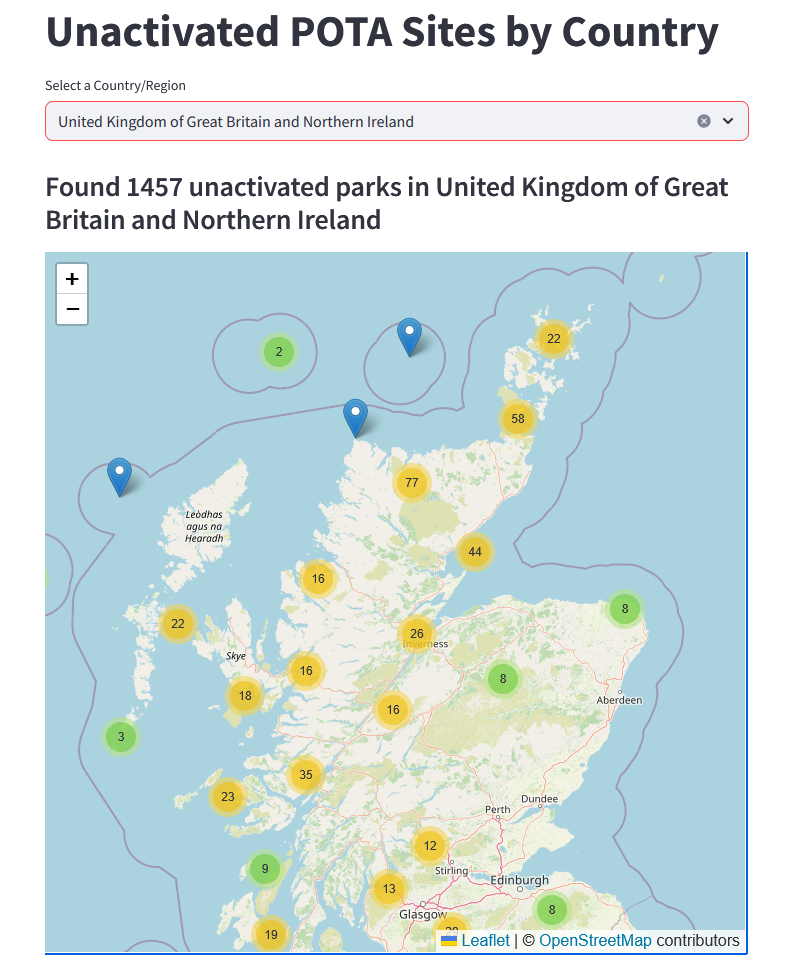Select the blue pin west of Lewis
The width and height of the screenshot is (787, 973).
point(120,476)
